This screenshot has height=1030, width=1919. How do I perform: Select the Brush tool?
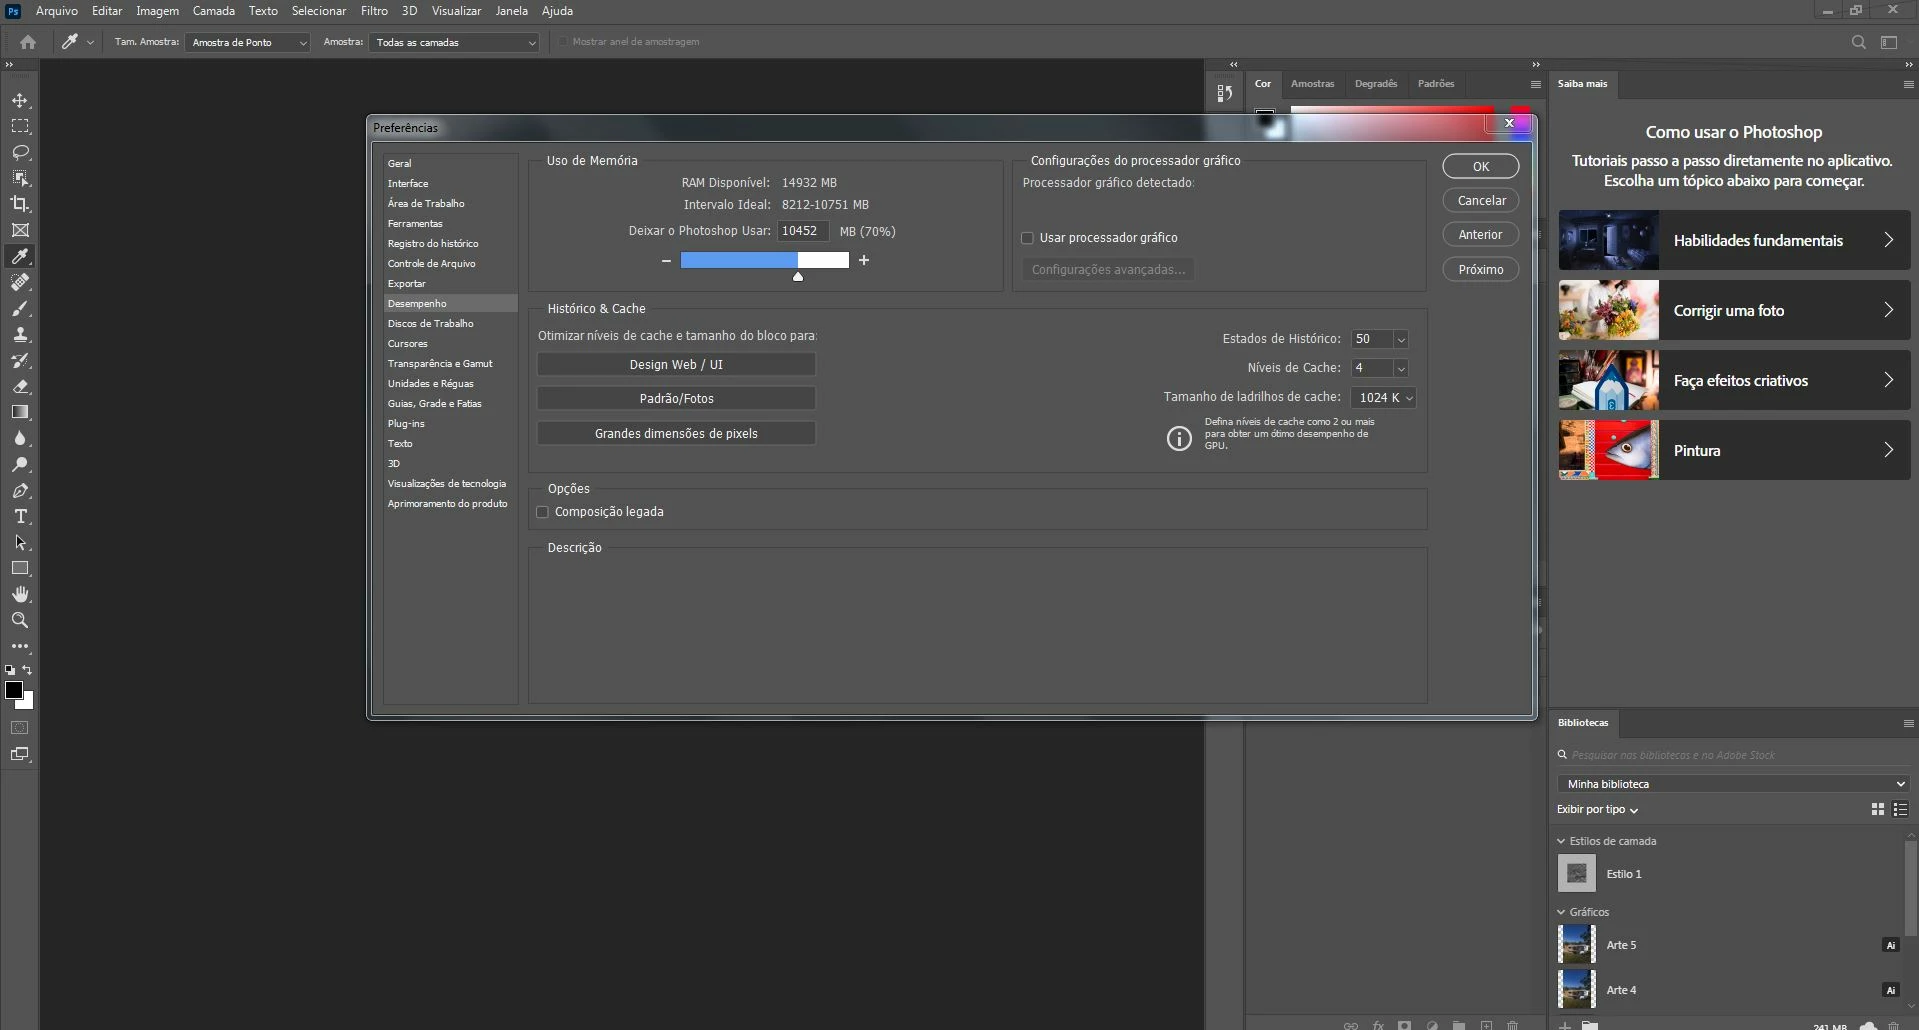coord(20,308)
